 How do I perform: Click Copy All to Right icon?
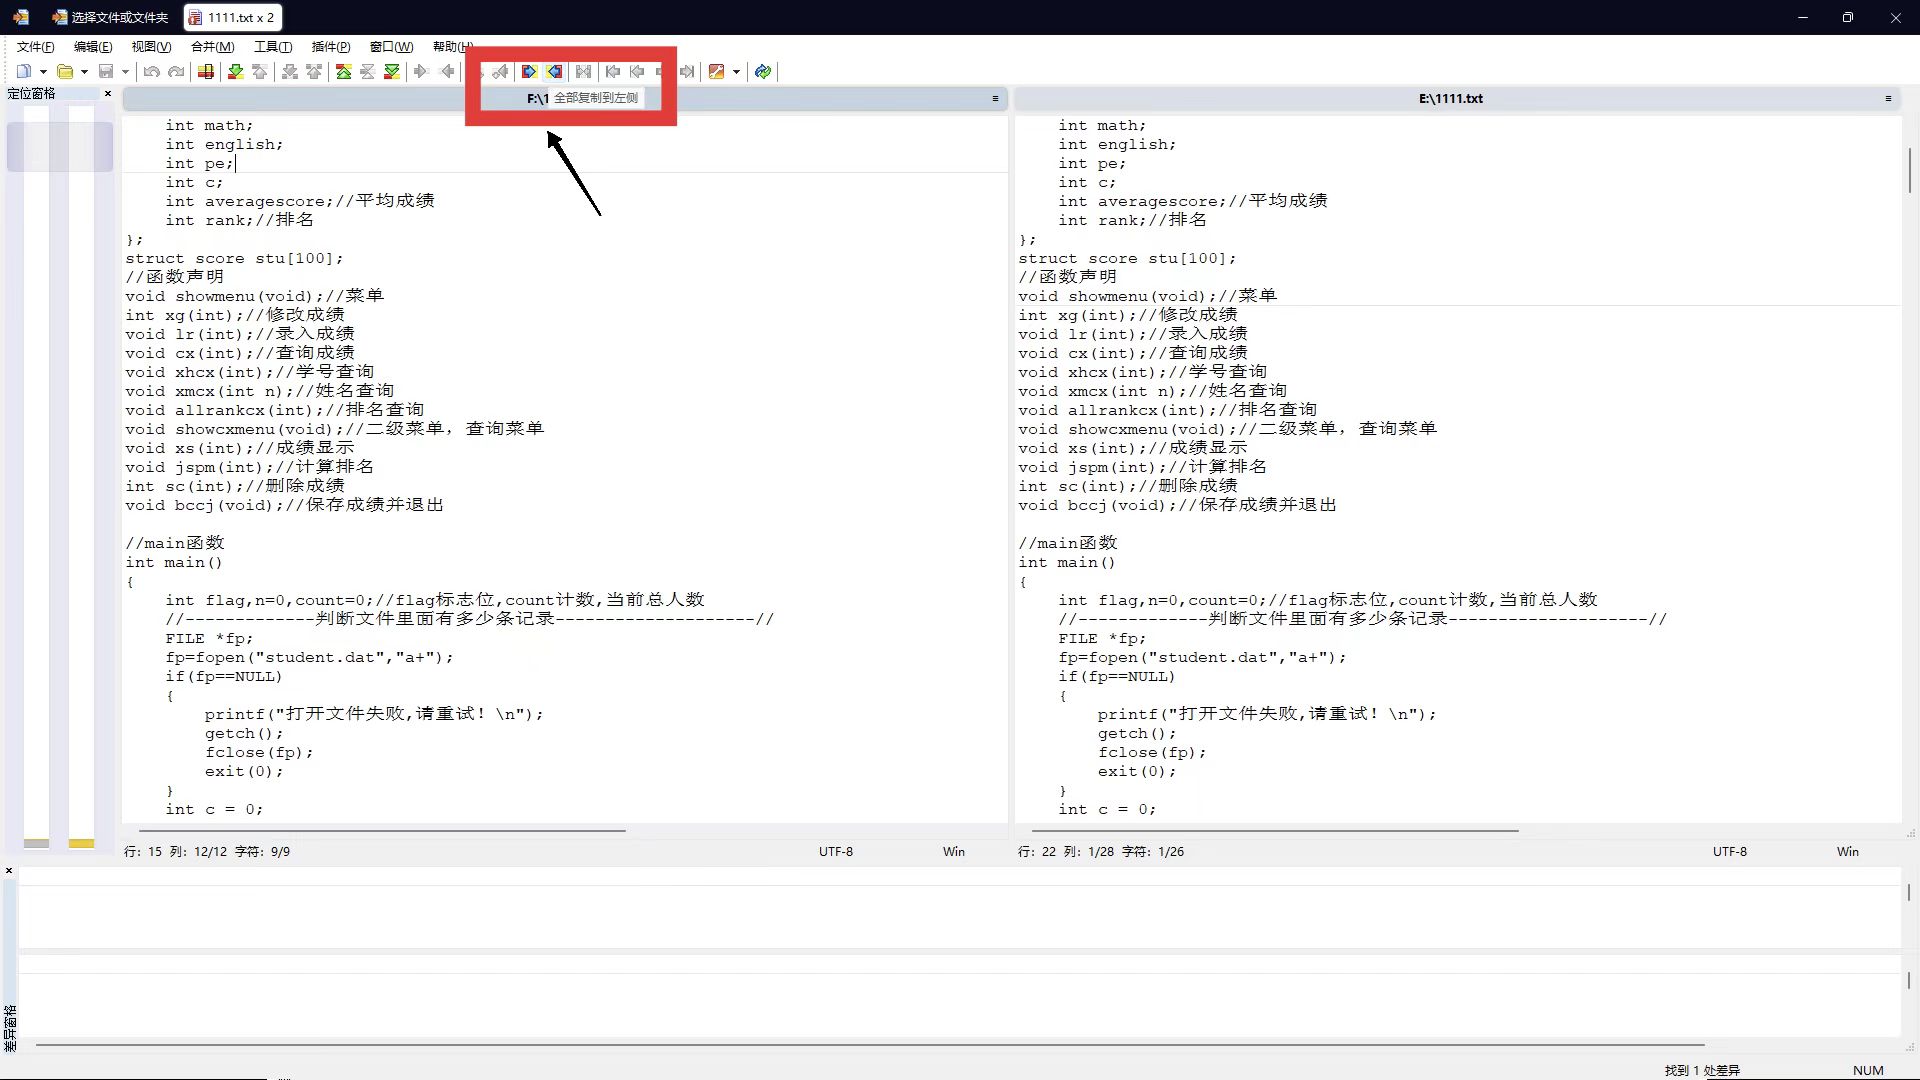click(x=529, y=71)
